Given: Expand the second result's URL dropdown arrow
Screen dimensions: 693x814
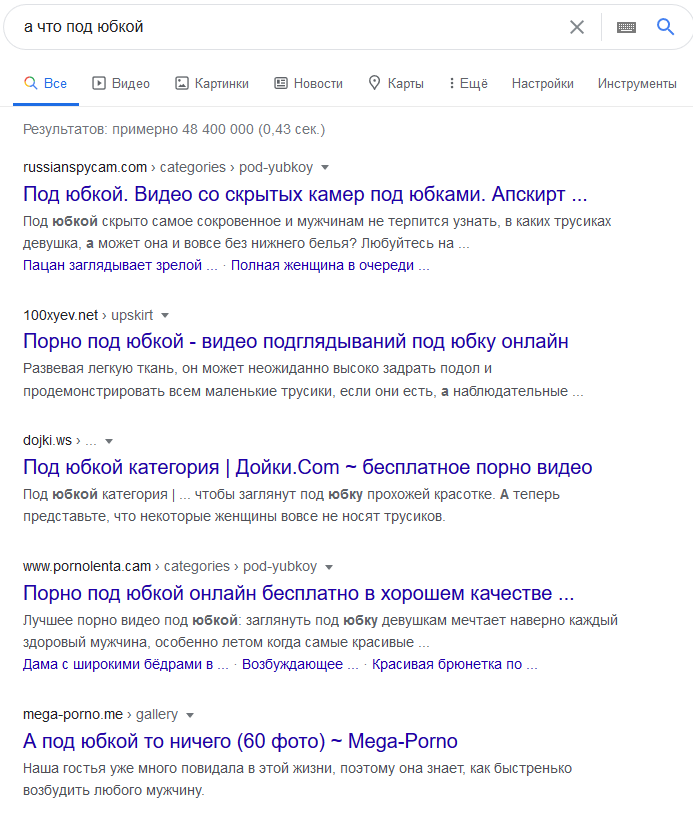Looking at the screenshot, I should pyautogui.click(x=165, y=315).
